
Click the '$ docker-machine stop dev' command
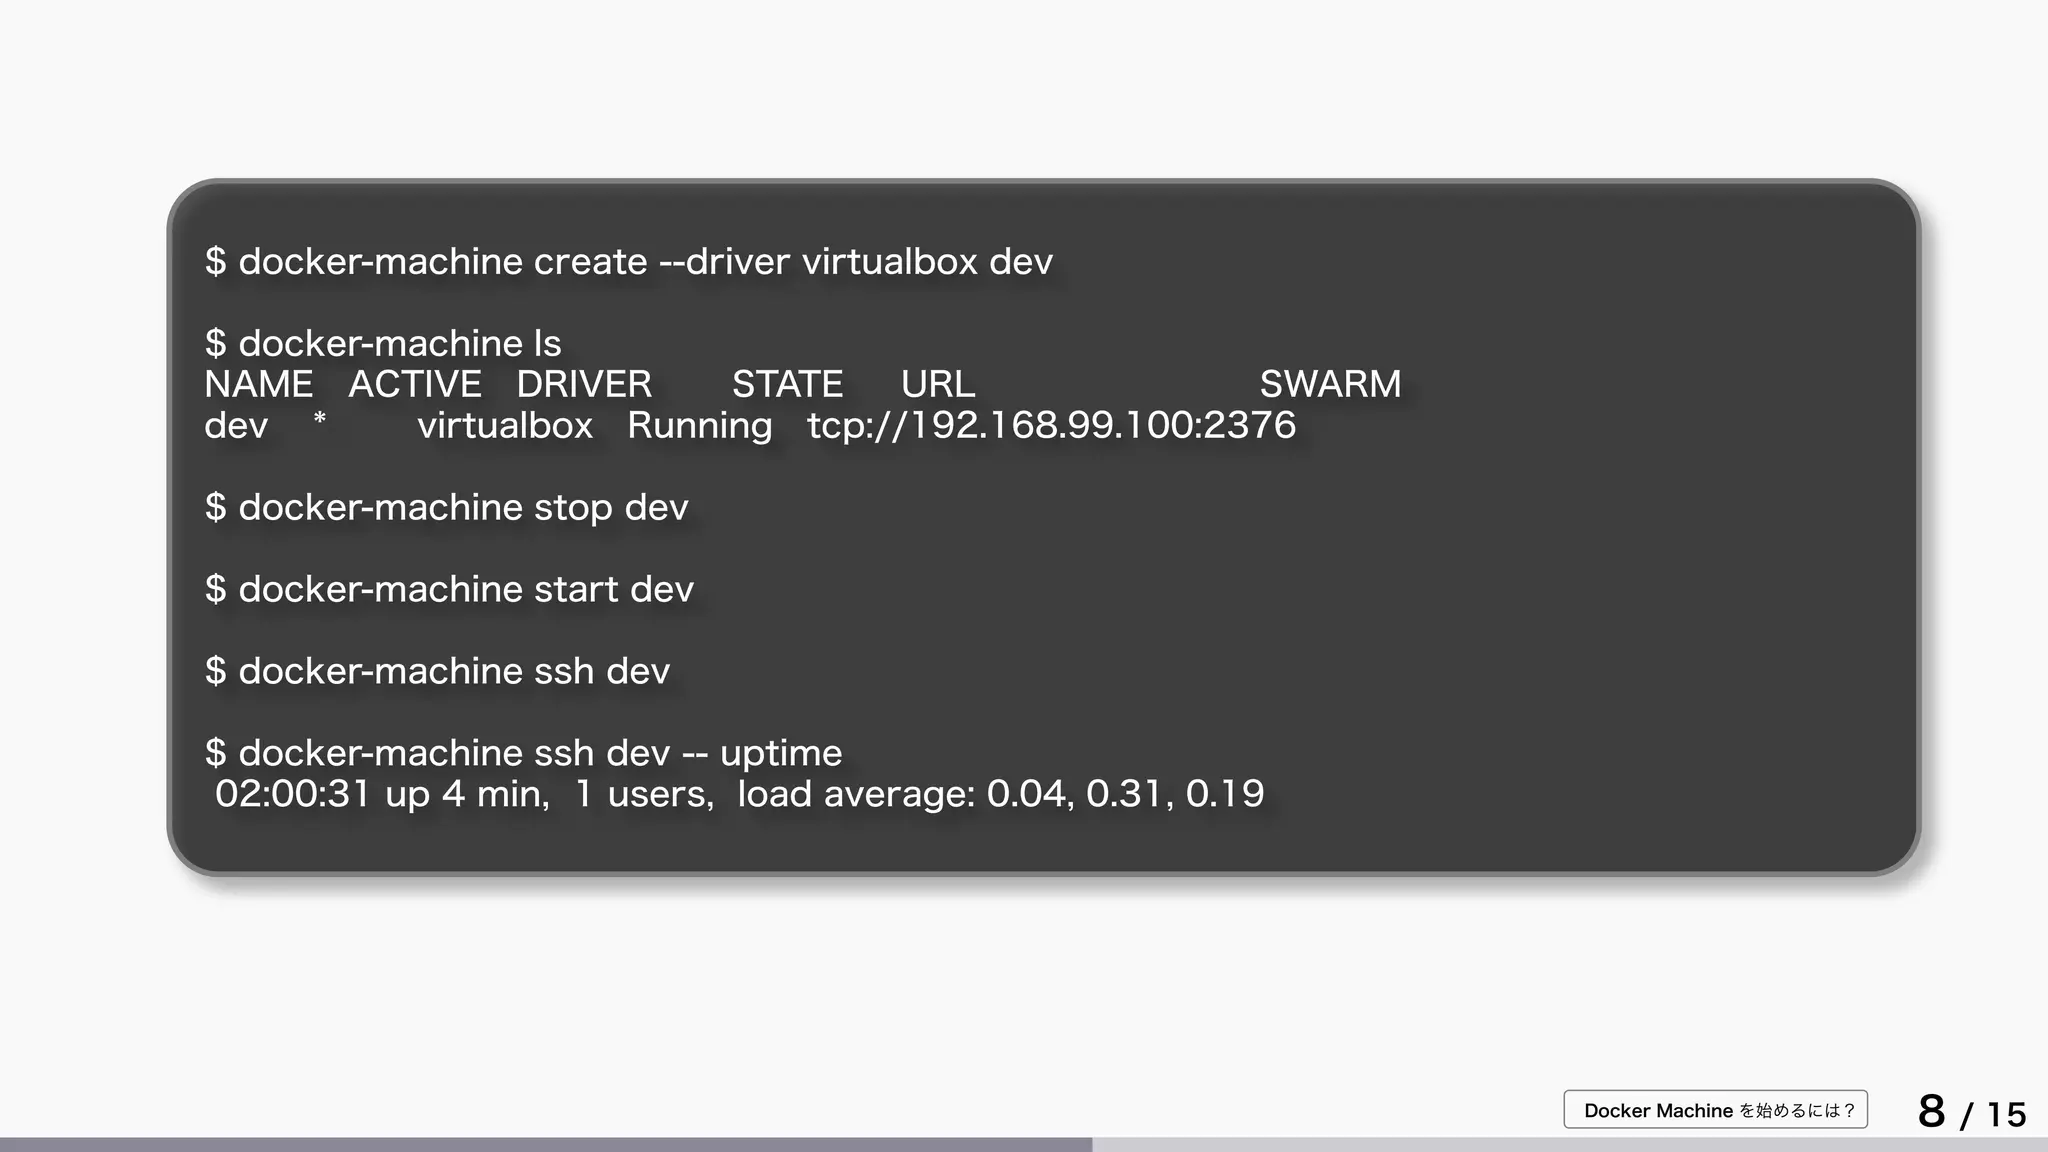coord(446,507)
